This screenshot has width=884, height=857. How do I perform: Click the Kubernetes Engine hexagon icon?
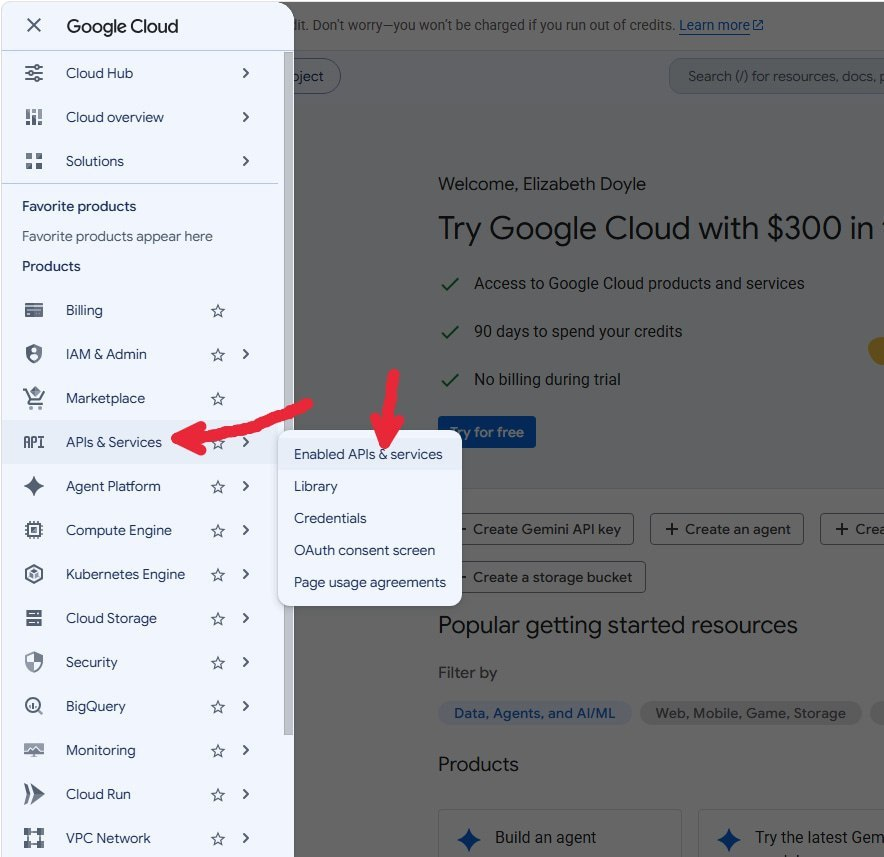[x=34, y=574]
